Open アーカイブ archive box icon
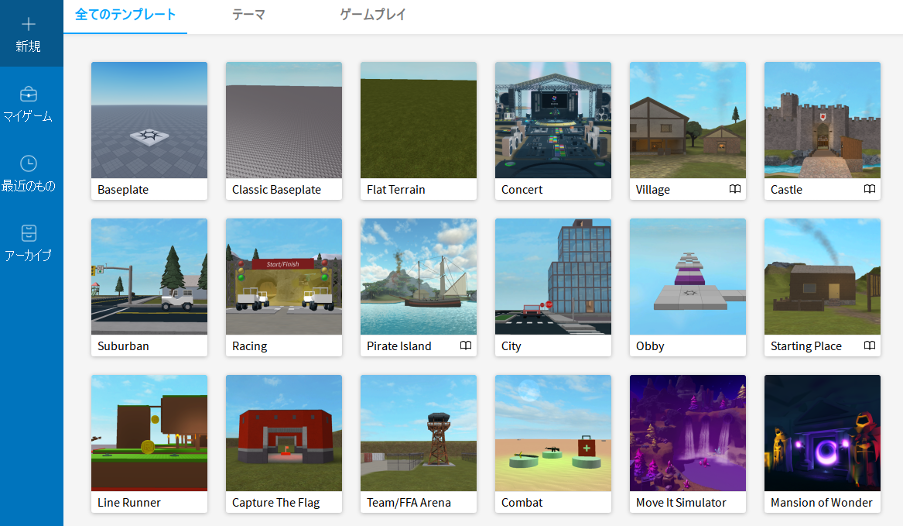The image size is (904, 526). (28, 233)
